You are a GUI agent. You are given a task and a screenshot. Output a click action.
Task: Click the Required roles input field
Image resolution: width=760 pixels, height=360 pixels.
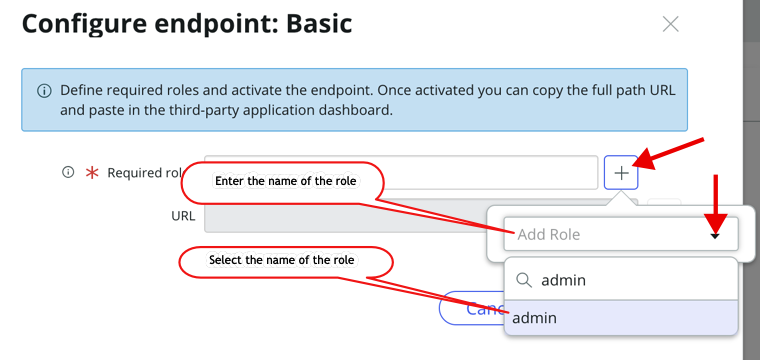[401, 172]
